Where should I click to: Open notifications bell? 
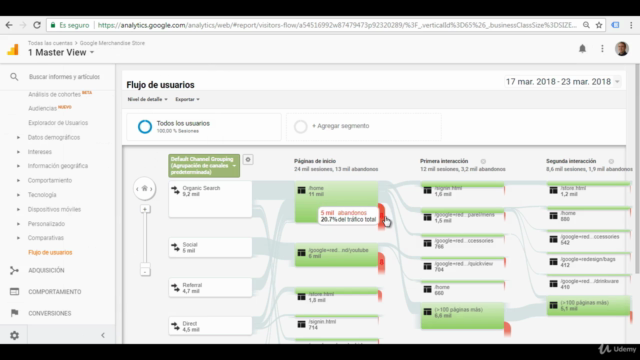[582, 49]
